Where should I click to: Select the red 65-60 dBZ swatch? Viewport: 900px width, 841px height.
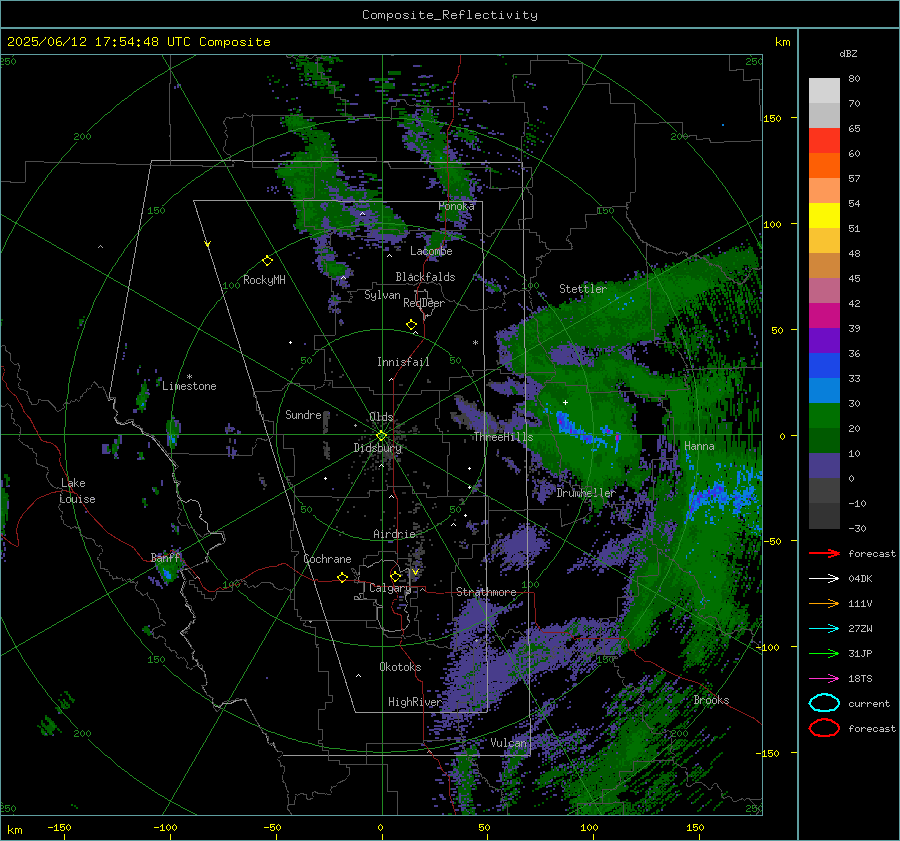pyautogui.click(x=824, y=140)
